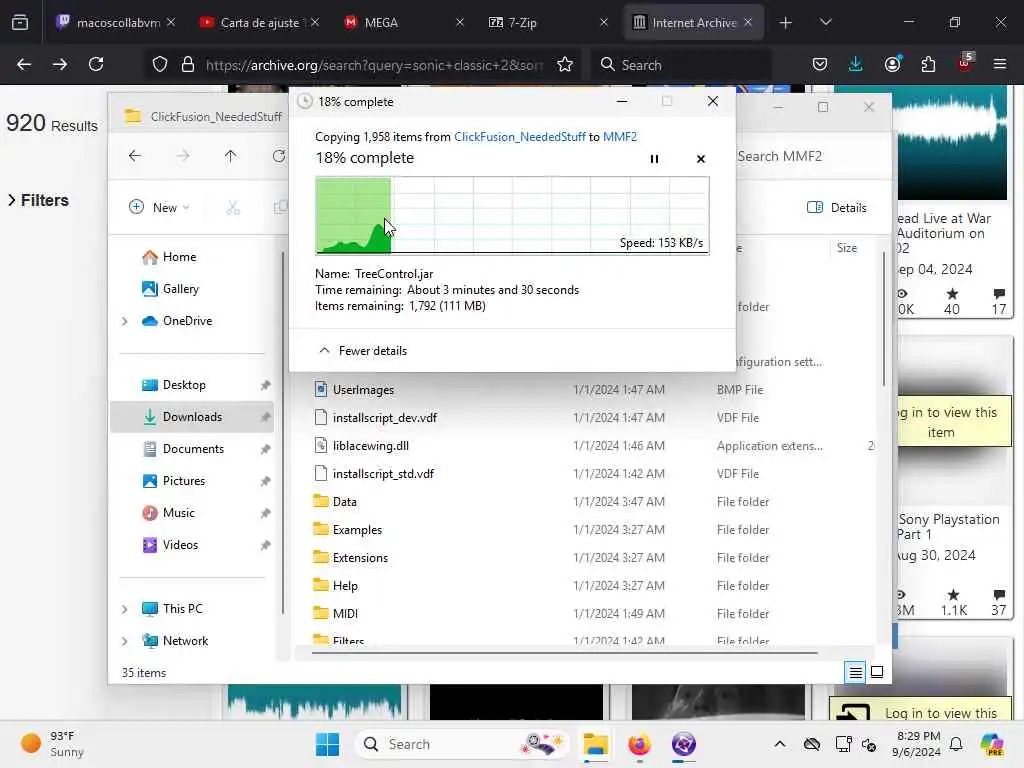Screen dimensions: 1024x768
Task: Collapse the dialog with Fewer details
Action: [x=362, y=351]
